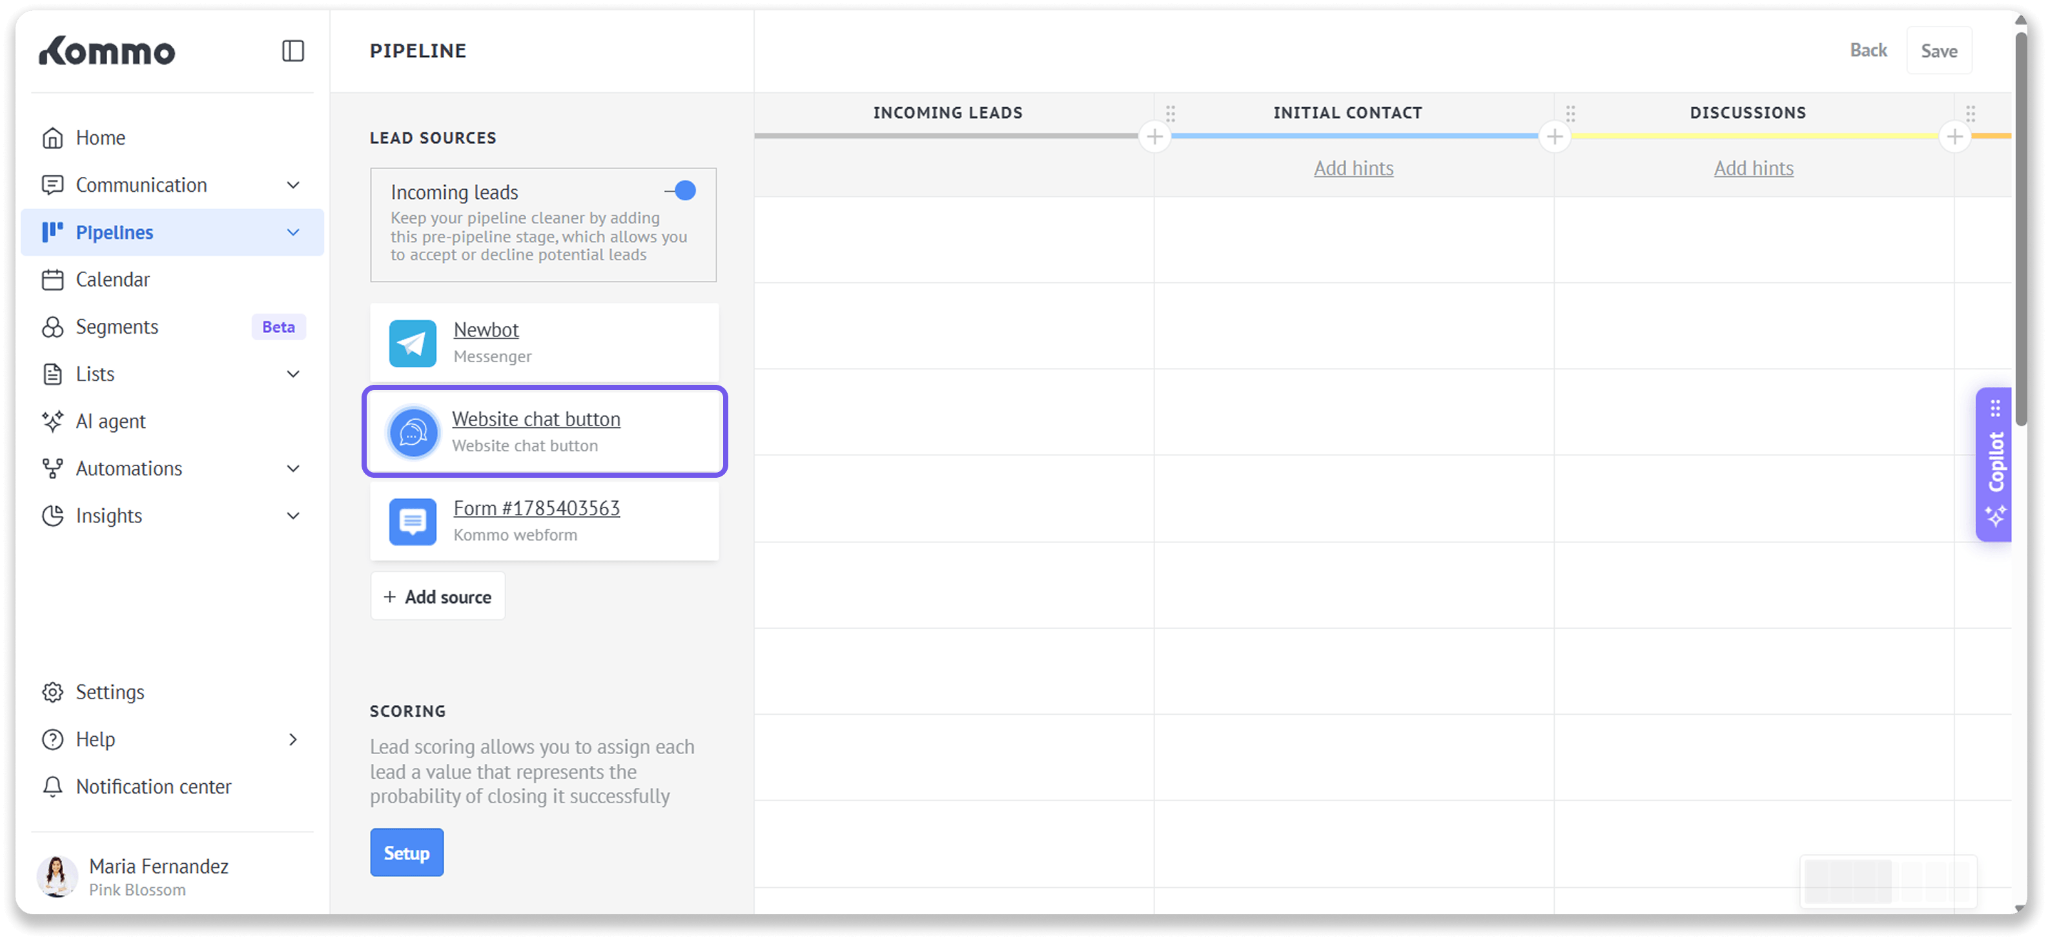Click the Help question mark icon

pos(53,739)
